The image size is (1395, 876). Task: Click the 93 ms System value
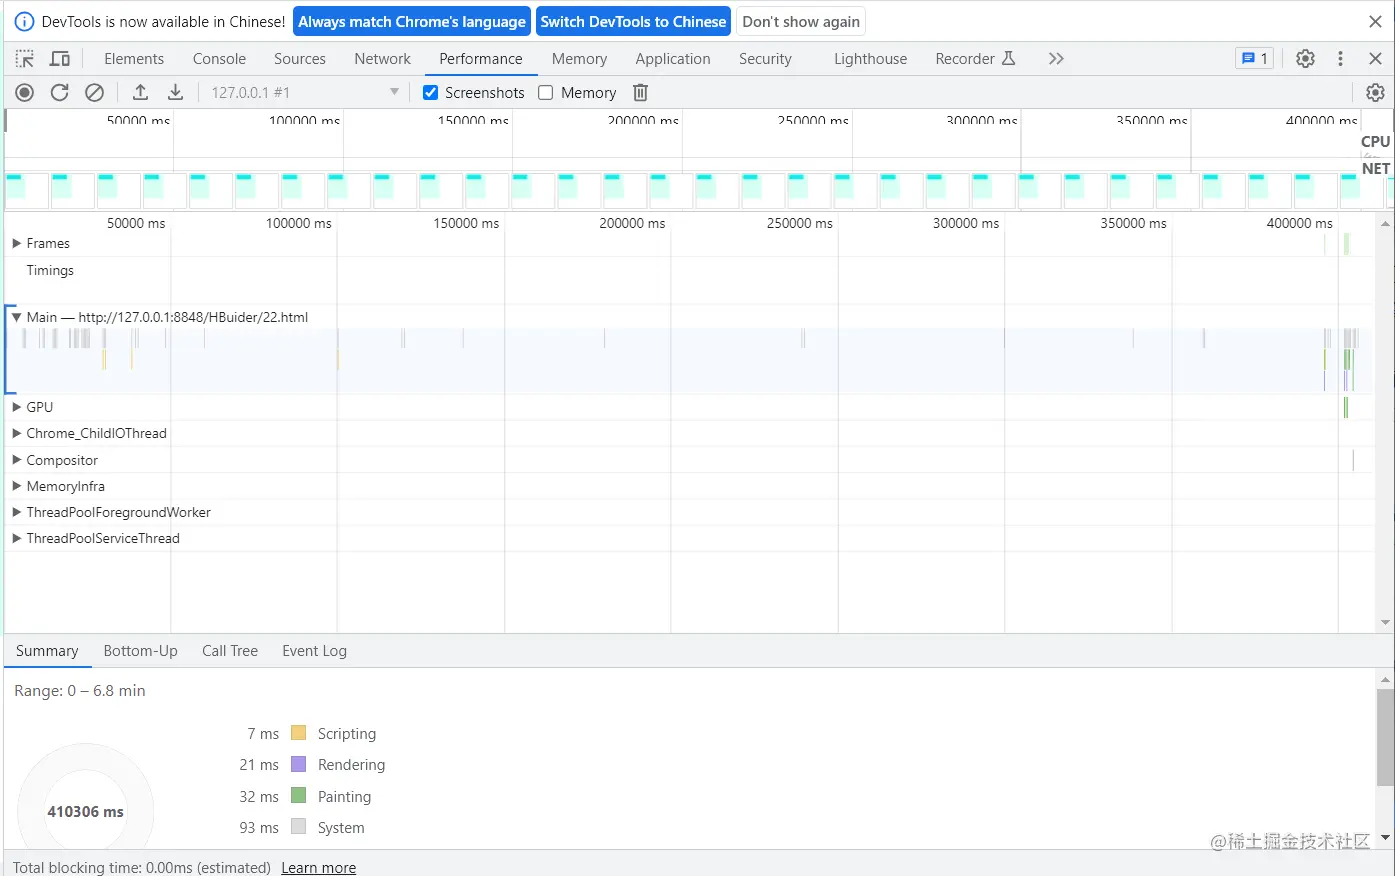[x=259, y=827]
